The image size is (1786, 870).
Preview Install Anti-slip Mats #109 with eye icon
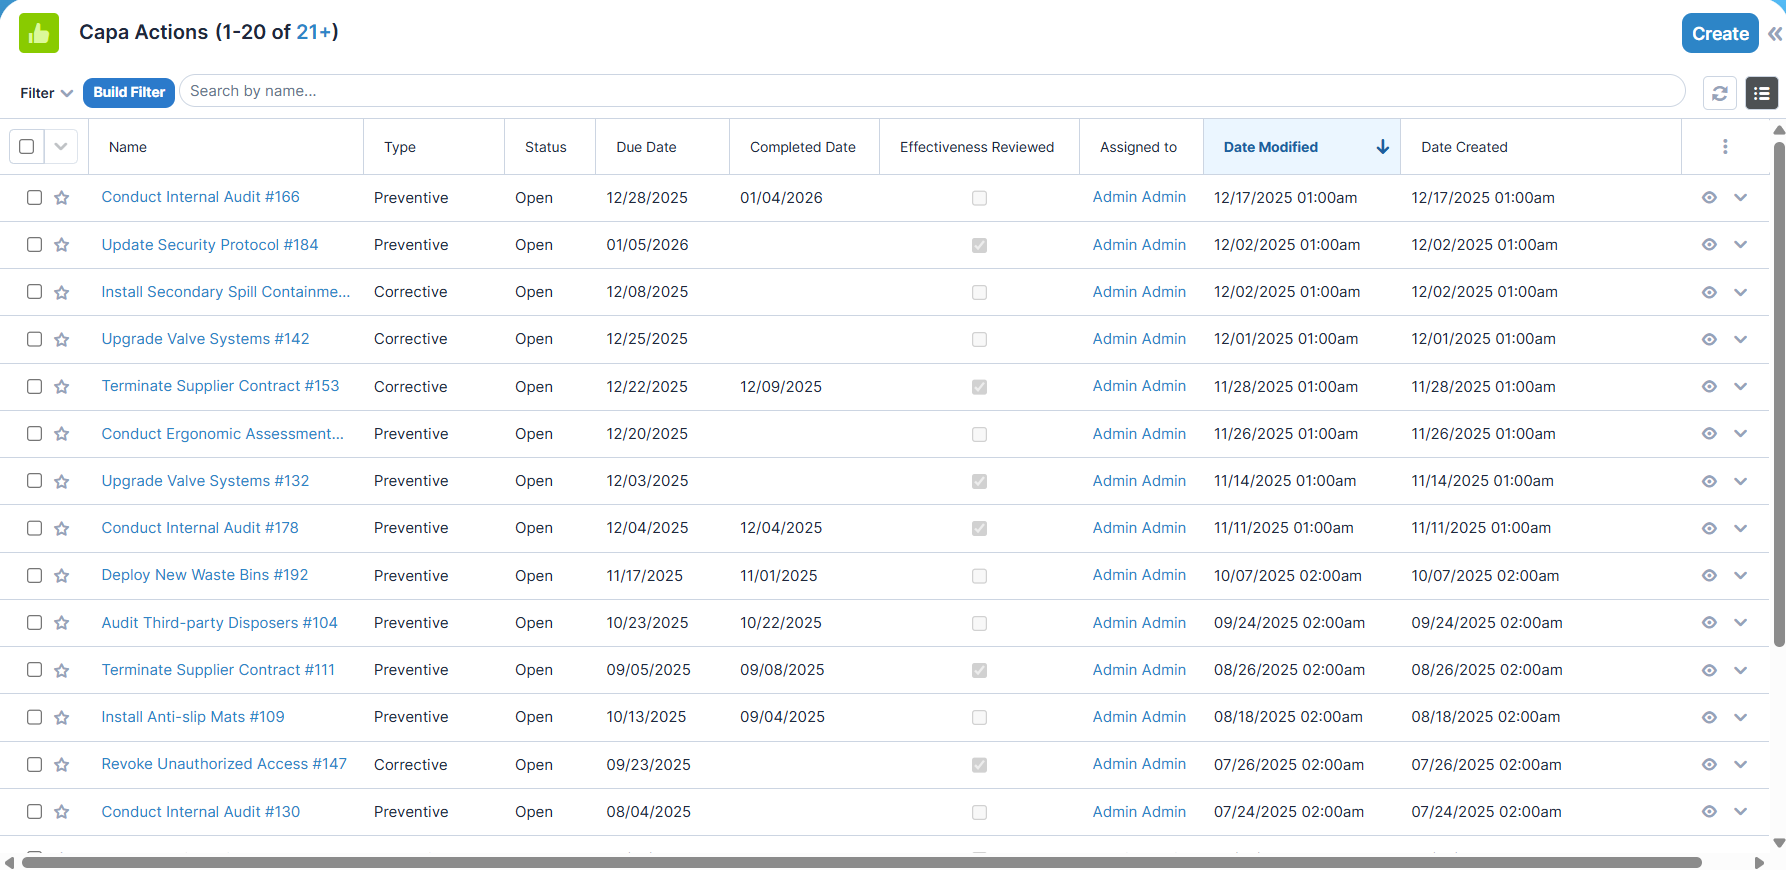1709,717
